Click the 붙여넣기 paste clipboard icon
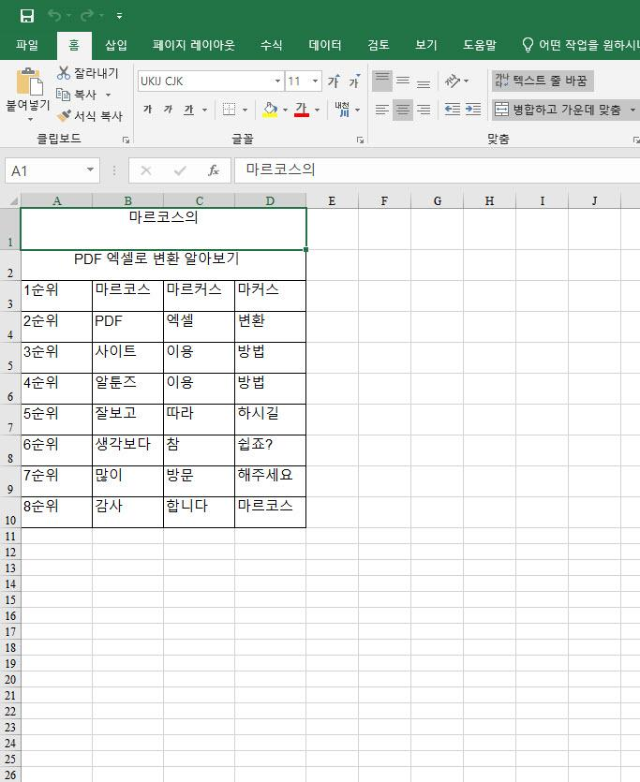 [29, 81]
